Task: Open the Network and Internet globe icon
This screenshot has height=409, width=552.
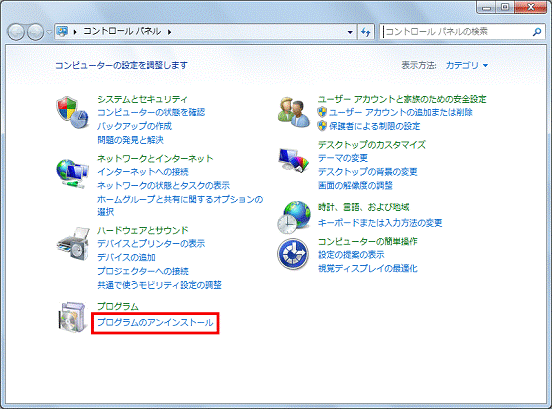Action: pos(72,174)
